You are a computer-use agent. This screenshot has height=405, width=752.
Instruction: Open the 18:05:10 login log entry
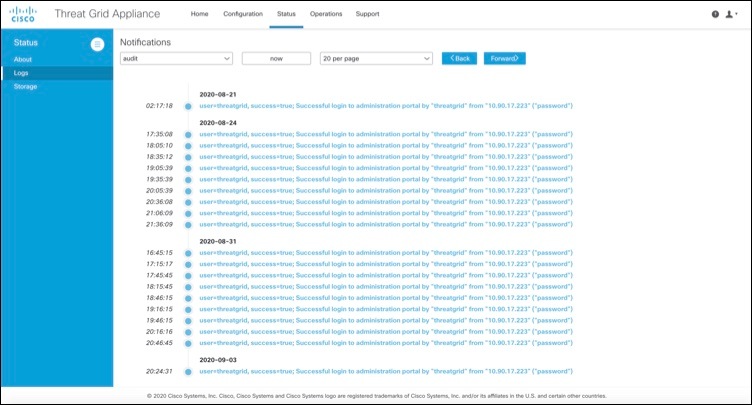386,145
